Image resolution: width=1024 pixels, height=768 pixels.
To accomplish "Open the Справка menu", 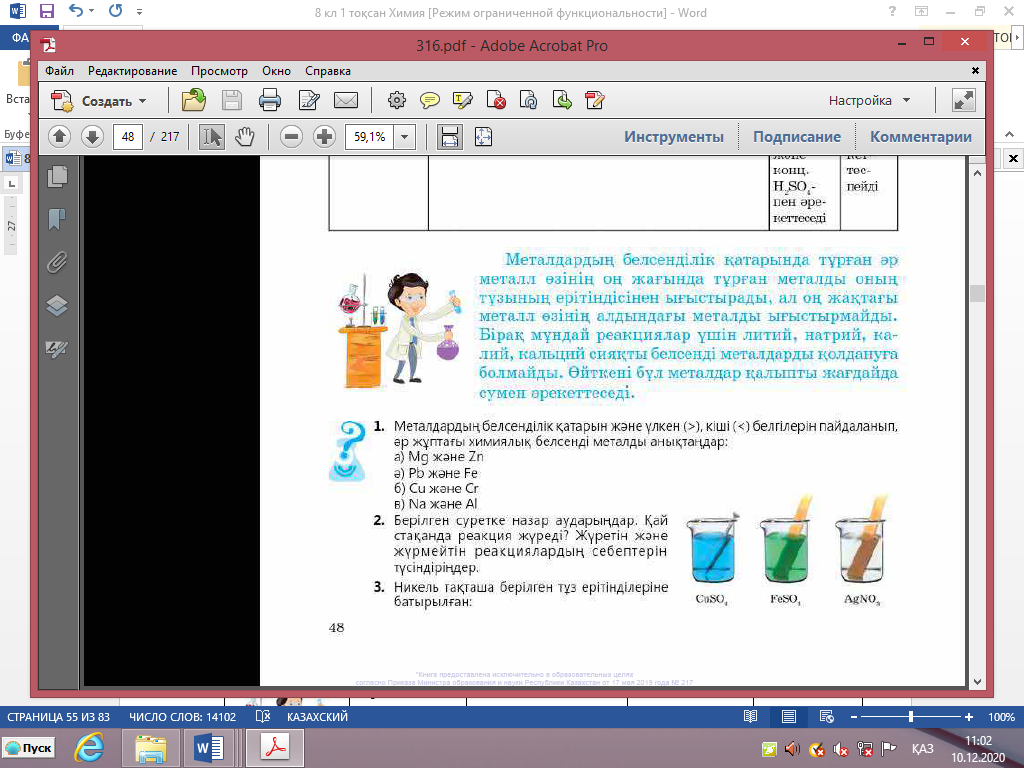I will tap(328, 71).
